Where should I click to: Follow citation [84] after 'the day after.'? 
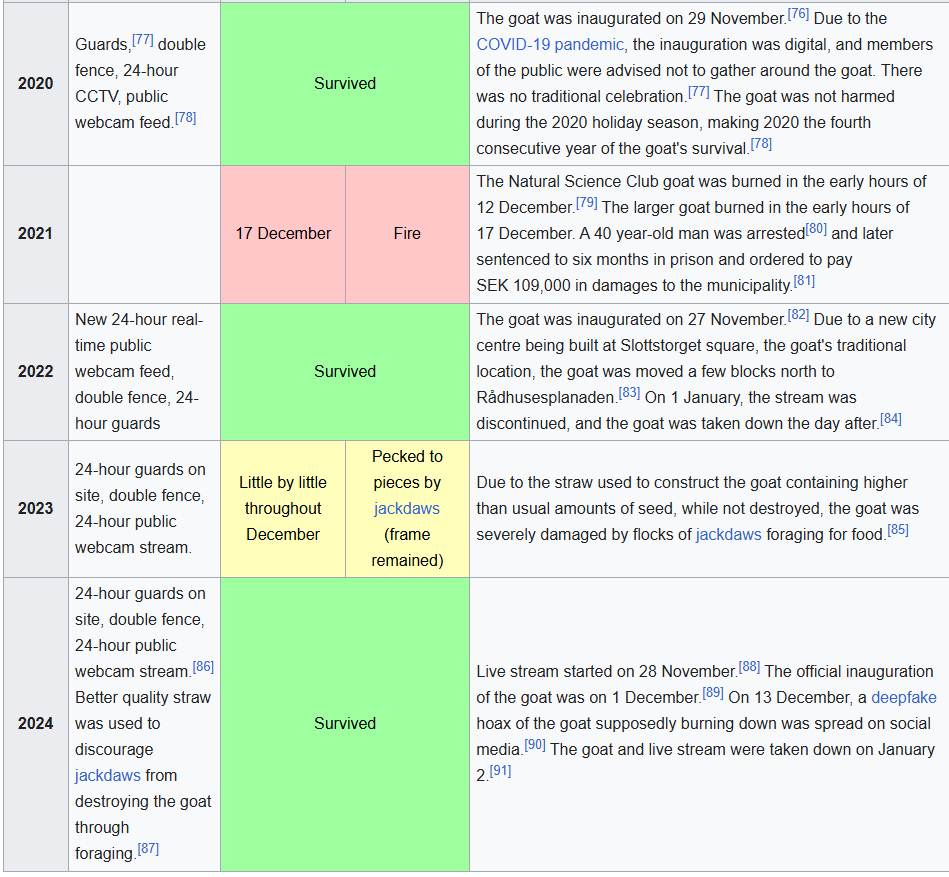(x=891, y=419)
